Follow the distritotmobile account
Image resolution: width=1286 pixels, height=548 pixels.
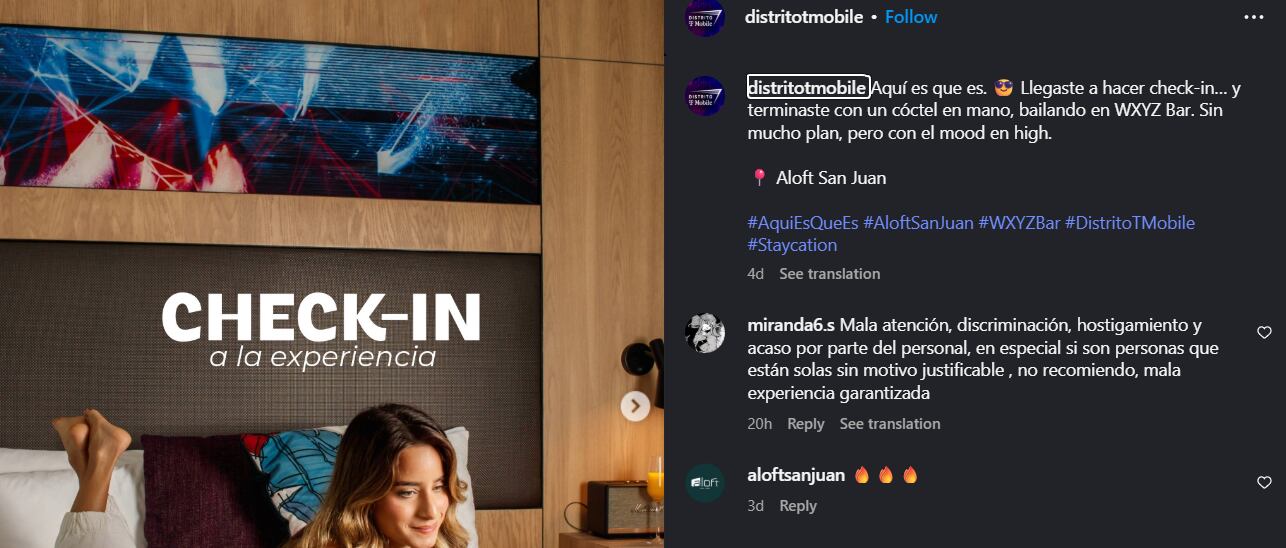911,17
